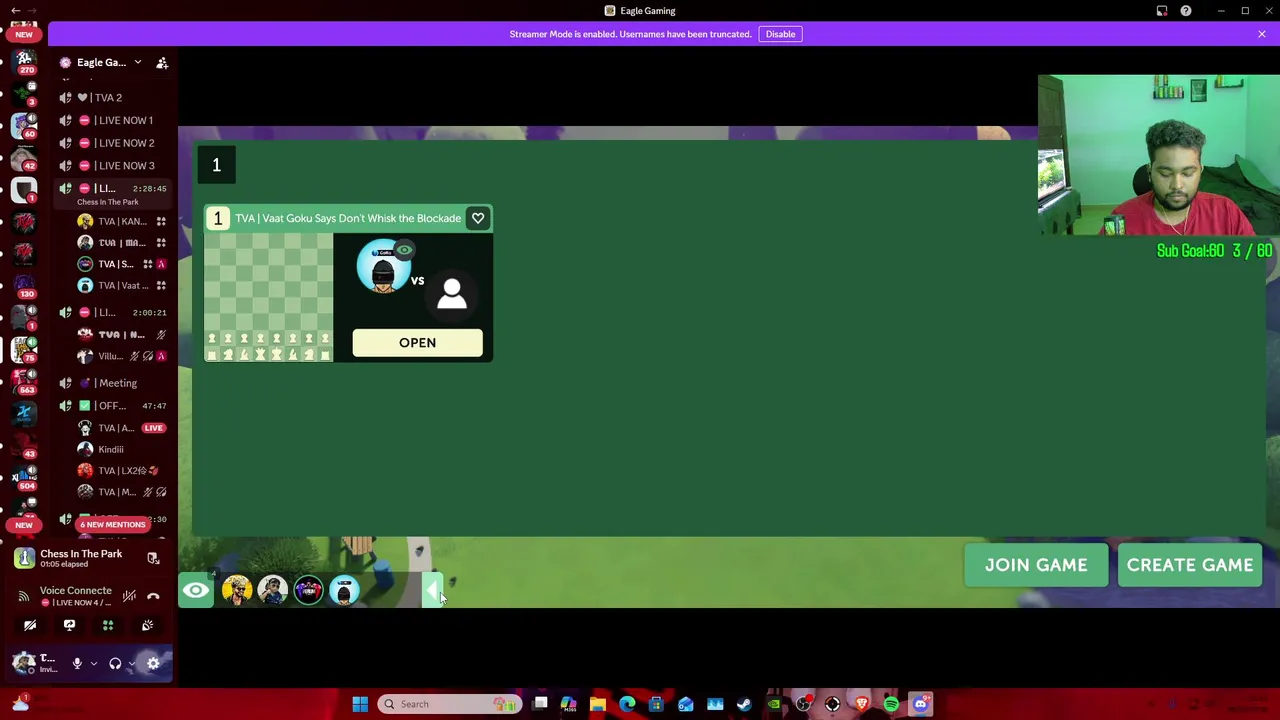The width and height of the screenshot is (1280, 720).
Task: Open Microsoft Edge from the taskbar
Action: pyautogui.click(x=627, y=704)
